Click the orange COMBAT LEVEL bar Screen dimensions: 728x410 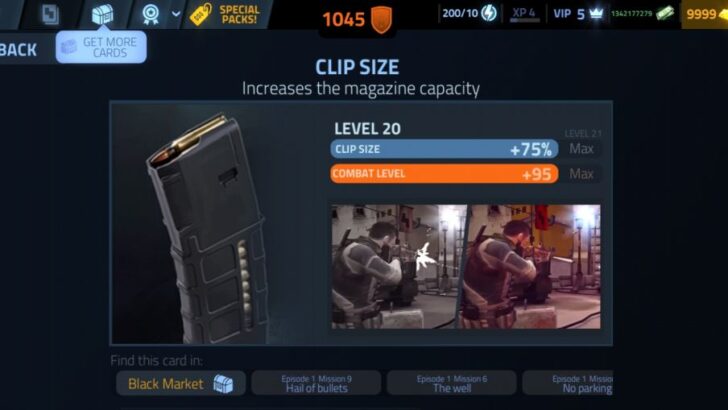point(444,174)
